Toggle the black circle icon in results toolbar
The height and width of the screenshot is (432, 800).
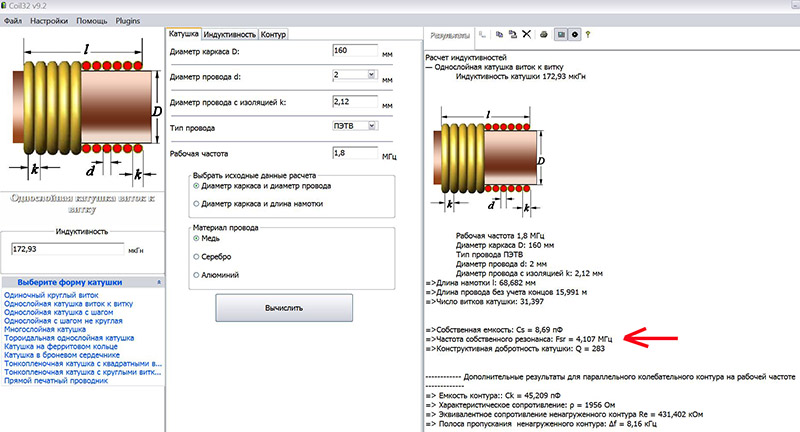(574, 34)
